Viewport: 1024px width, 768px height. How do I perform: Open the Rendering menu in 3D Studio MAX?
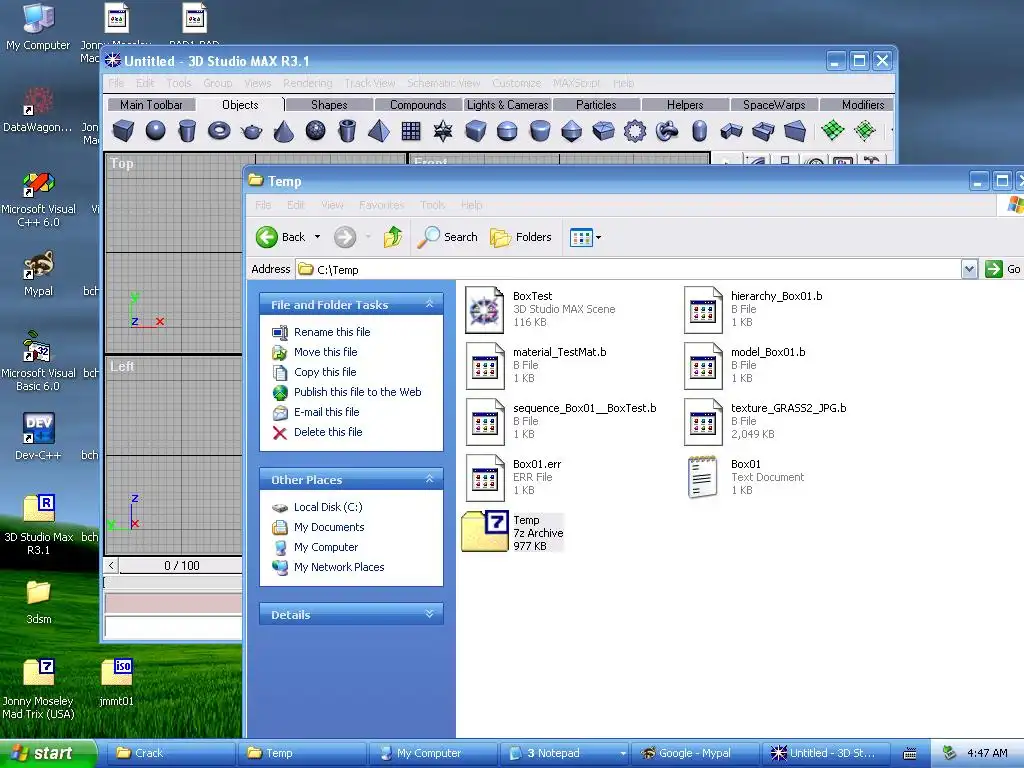tap(308, 83)
